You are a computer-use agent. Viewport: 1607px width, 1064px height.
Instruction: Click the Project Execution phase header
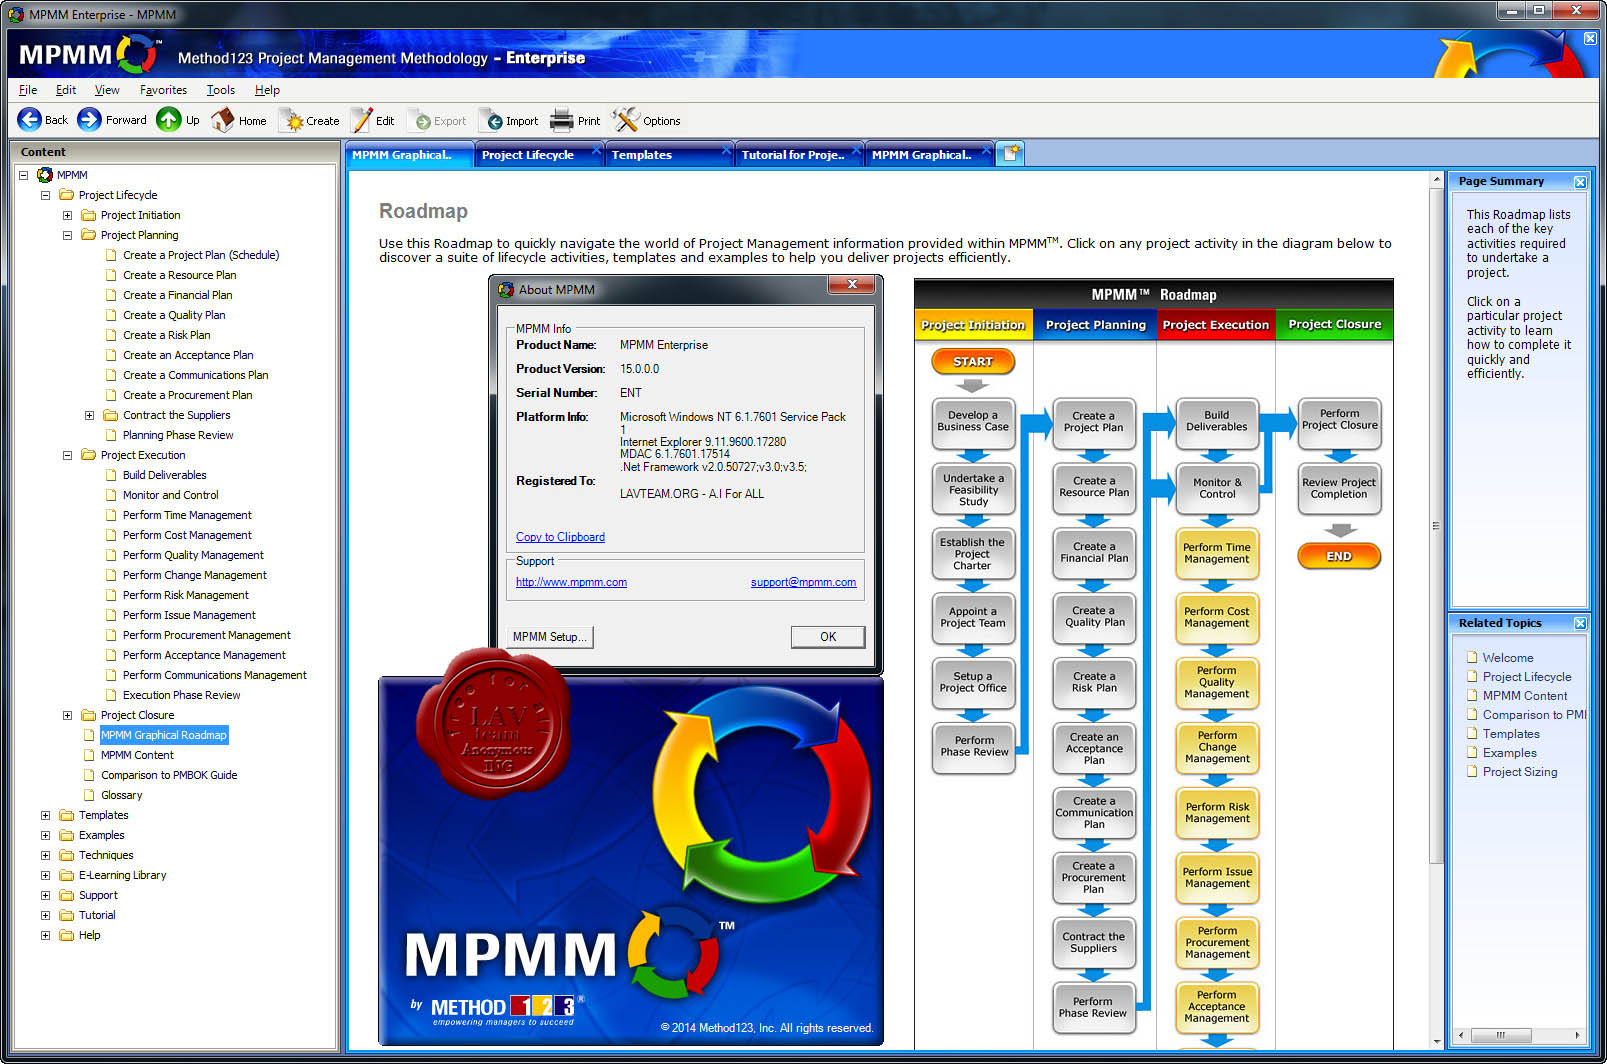pyautogui.click(x=1215, y=325)
